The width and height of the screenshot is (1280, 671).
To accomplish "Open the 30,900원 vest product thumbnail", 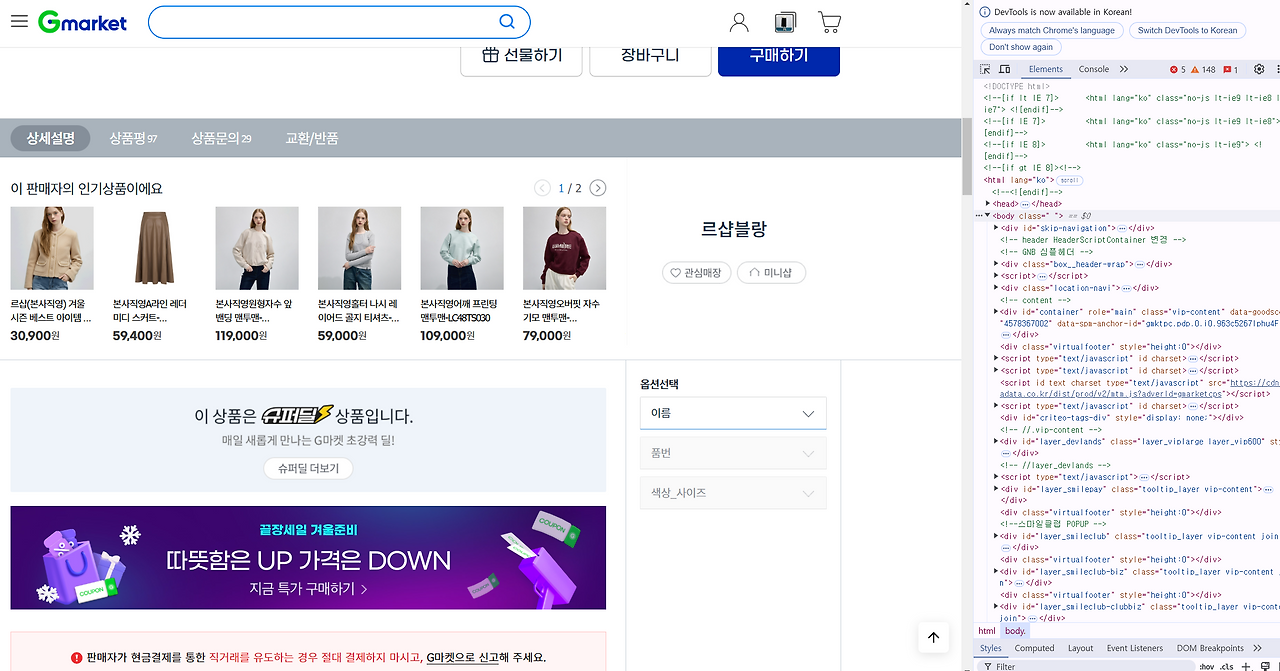I will (52, 248).
